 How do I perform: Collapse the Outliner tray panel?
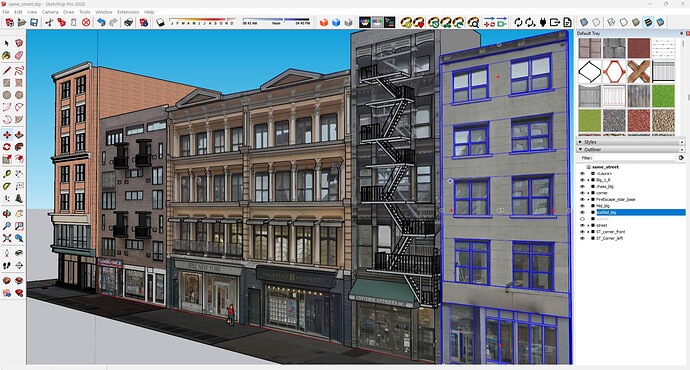[x=580, y=150]
